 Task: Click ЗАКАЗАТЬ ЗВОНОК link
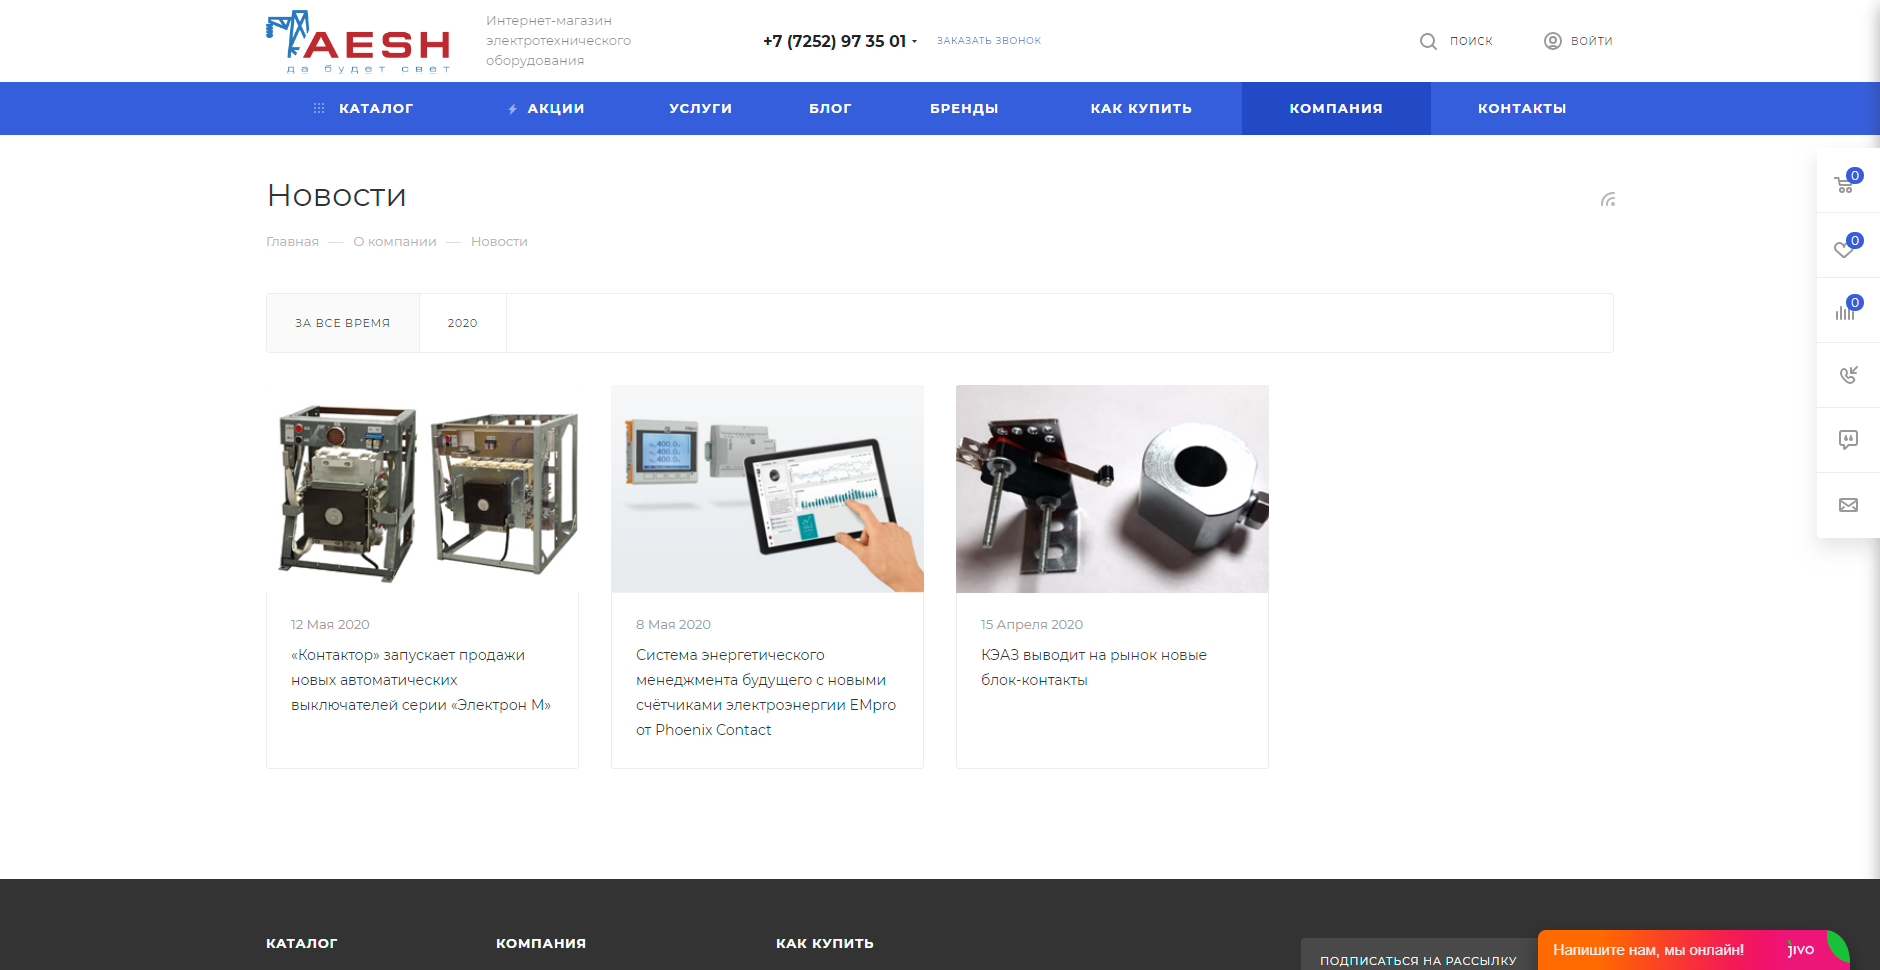coord(989,41)
